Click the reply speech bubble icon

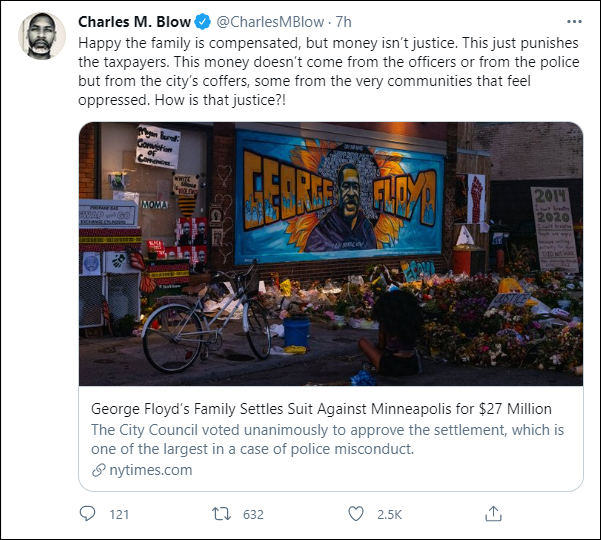[x=89, y=514]
